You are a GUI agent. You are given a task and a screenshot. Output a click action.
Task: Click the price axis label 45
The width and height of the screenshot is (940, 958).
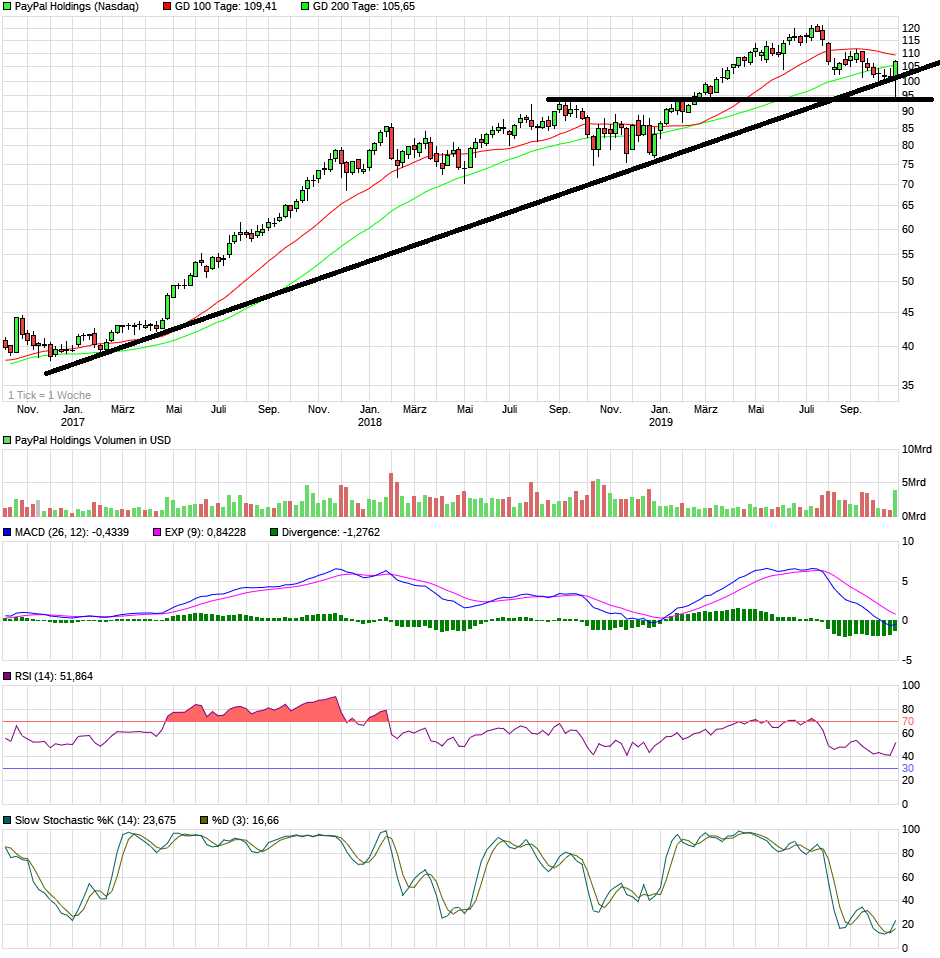[x=908, y=313]
